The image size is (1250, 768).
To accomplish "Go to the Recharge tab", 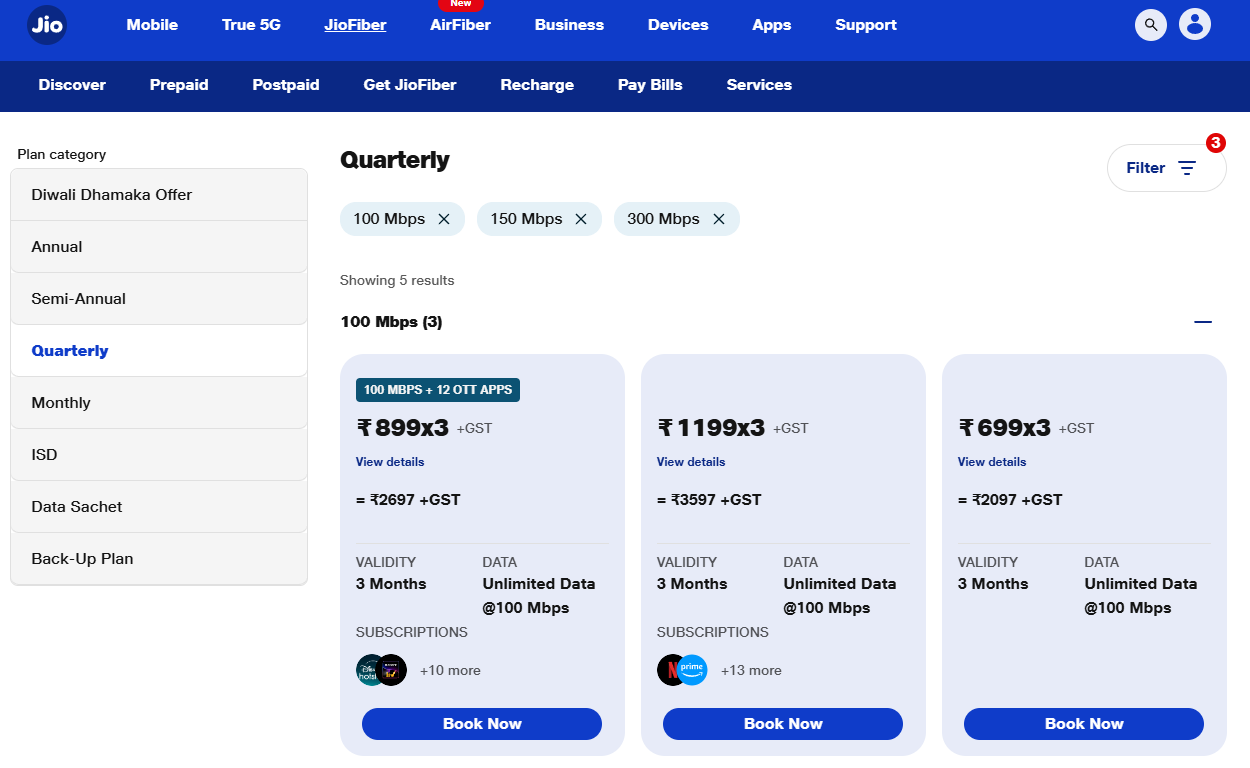I will [x=537, y=85].
